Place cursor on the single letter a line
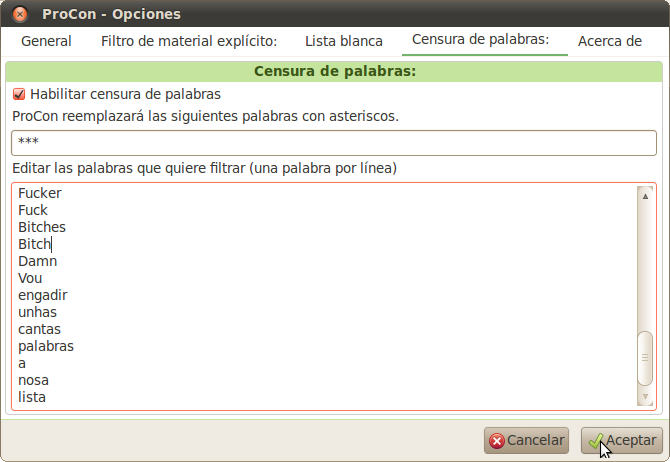This screenshot has width=670, height=462. (22, 363)
